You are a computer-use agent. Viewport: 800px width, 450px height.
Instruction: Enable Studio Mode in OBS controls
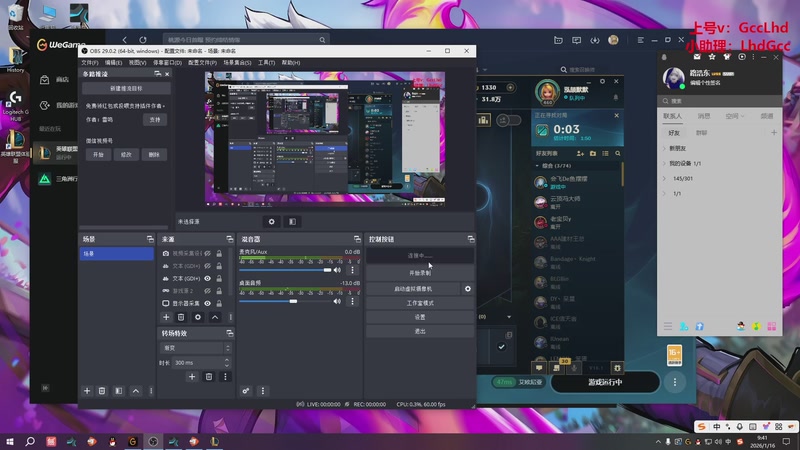420,303
